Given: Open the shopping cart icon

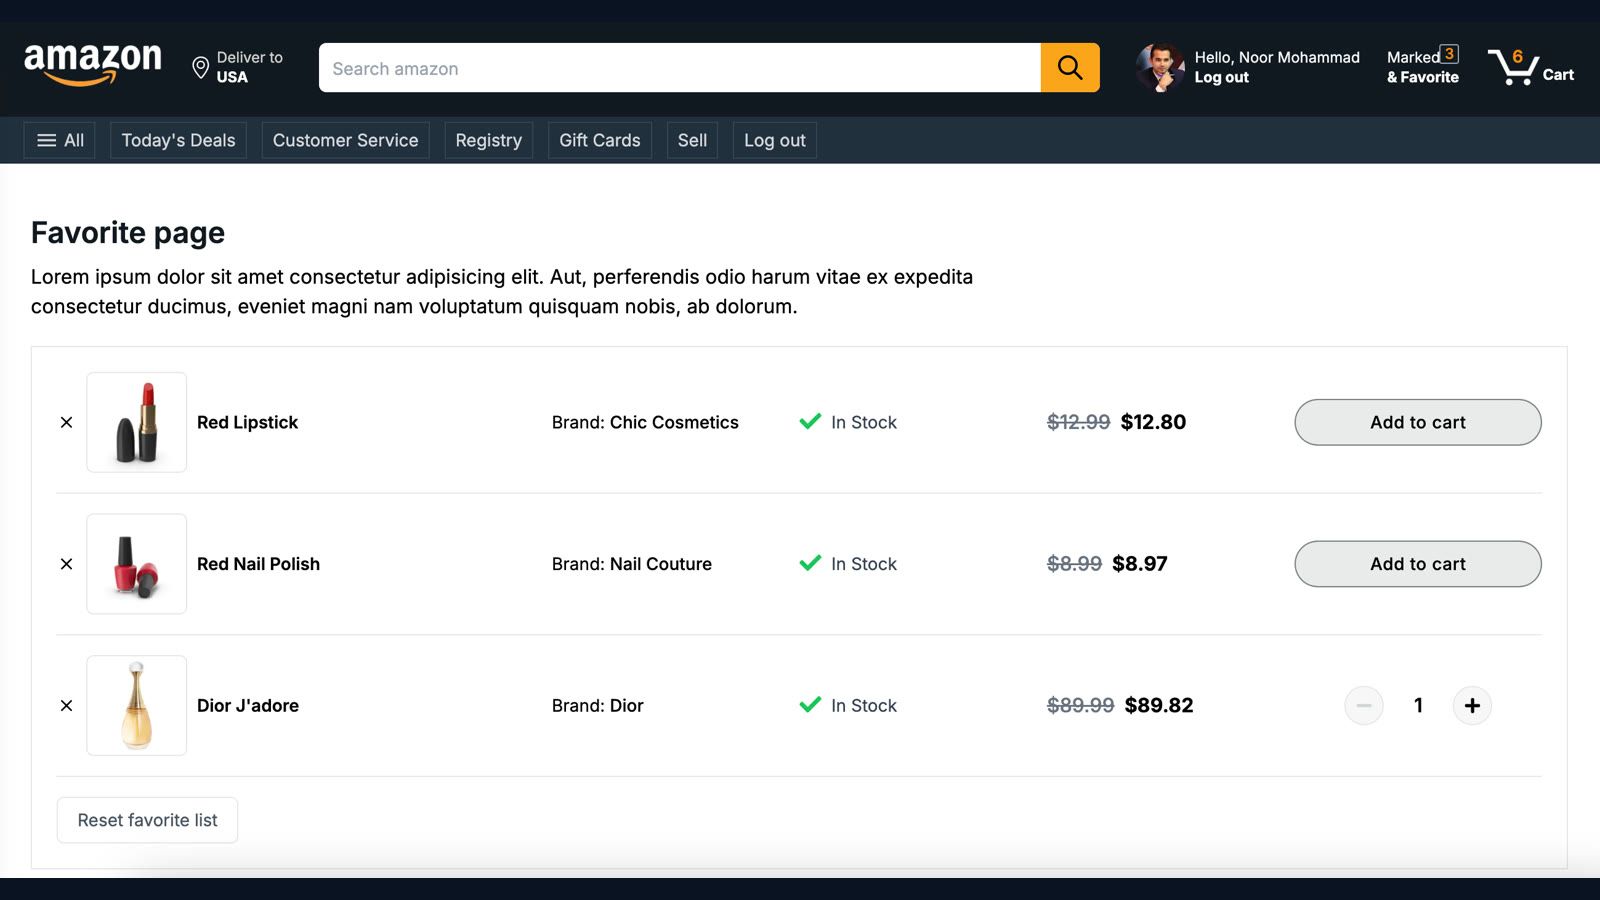Looking at the screenshot, I should click(x=1513, y=67).
